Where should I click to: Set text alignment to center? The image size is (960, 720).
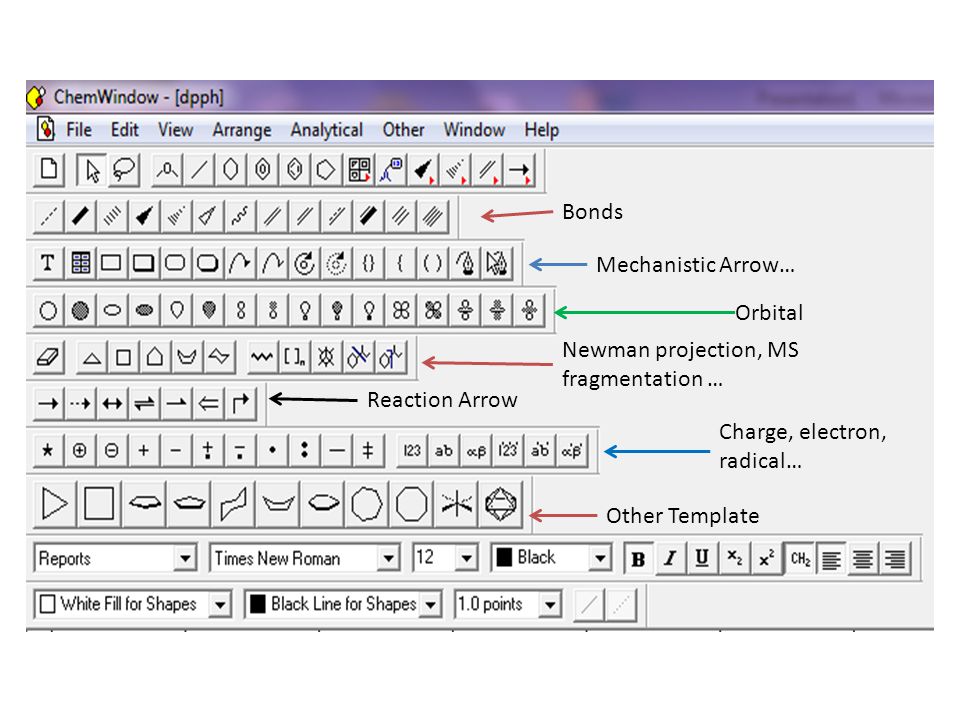coord(863,558)
